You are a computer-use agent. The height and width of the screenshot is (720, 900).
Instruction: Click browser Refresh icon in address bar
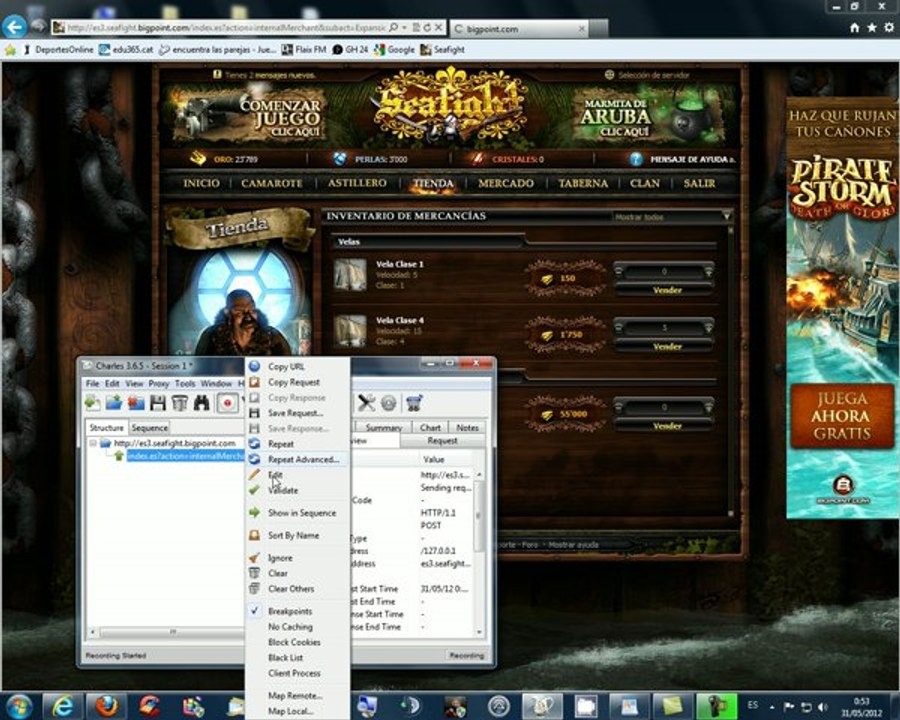(x=428, y=28)
